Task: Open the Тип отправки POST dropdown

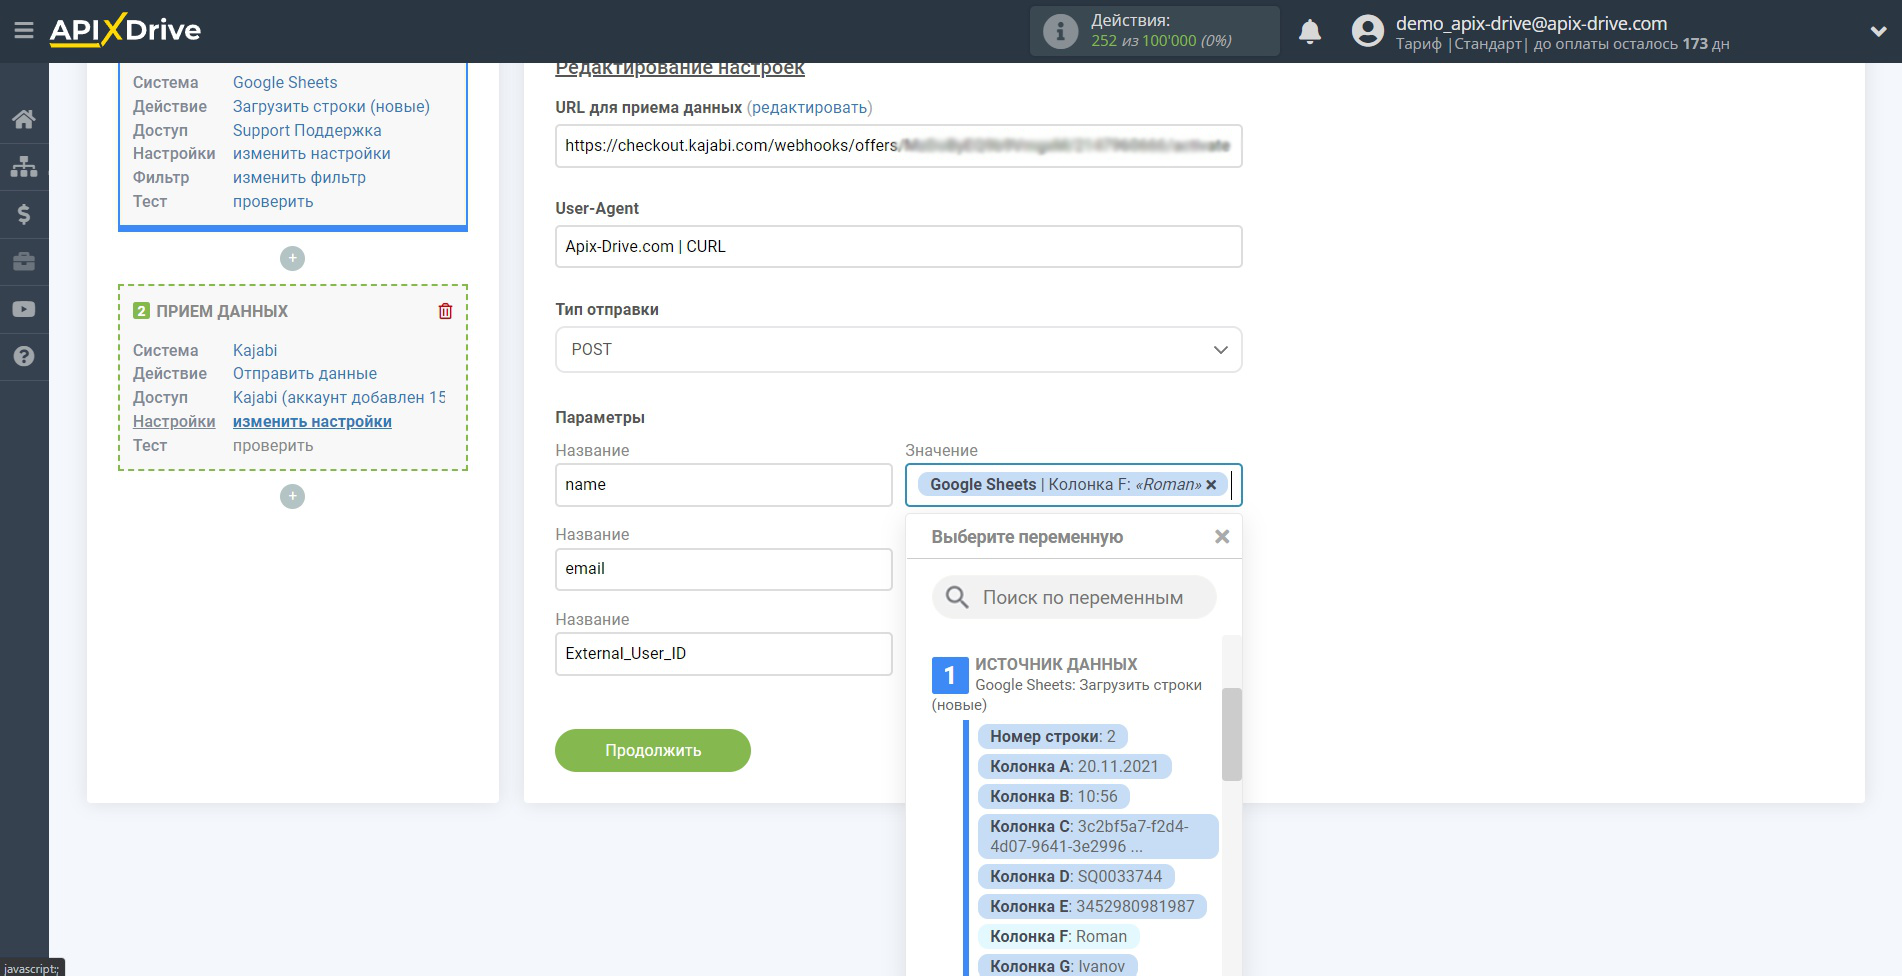Action: tap(898, 350)
